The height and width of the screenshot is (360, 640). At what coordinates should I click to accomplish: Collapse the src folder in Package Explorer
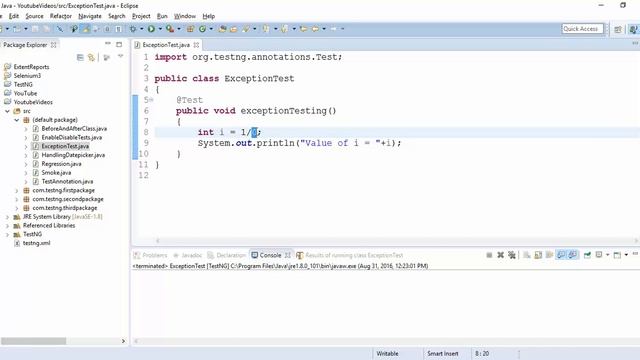(7, 111)
